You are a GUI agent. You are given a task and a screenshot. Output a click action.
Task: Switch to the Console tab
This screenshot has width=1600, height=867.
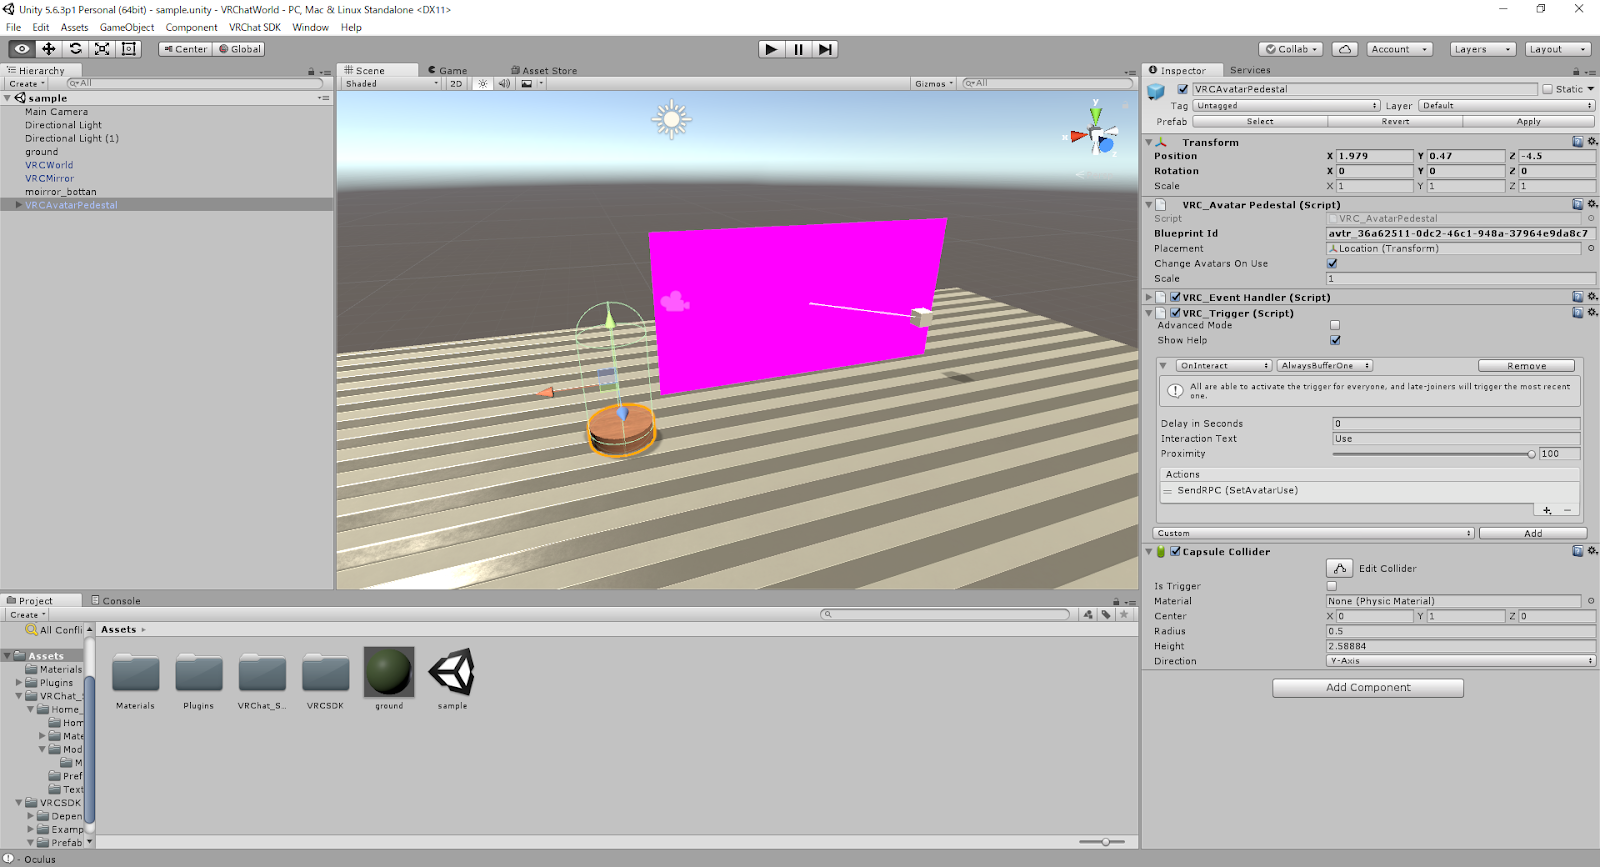click(x=116, y=601)
